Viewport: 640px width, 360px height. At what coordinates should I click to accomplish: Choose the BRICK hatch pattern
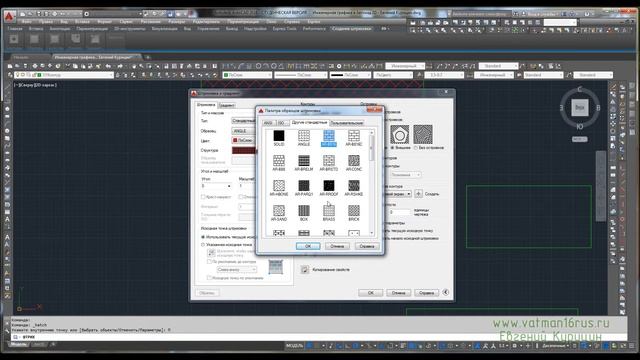click(353, 211)
